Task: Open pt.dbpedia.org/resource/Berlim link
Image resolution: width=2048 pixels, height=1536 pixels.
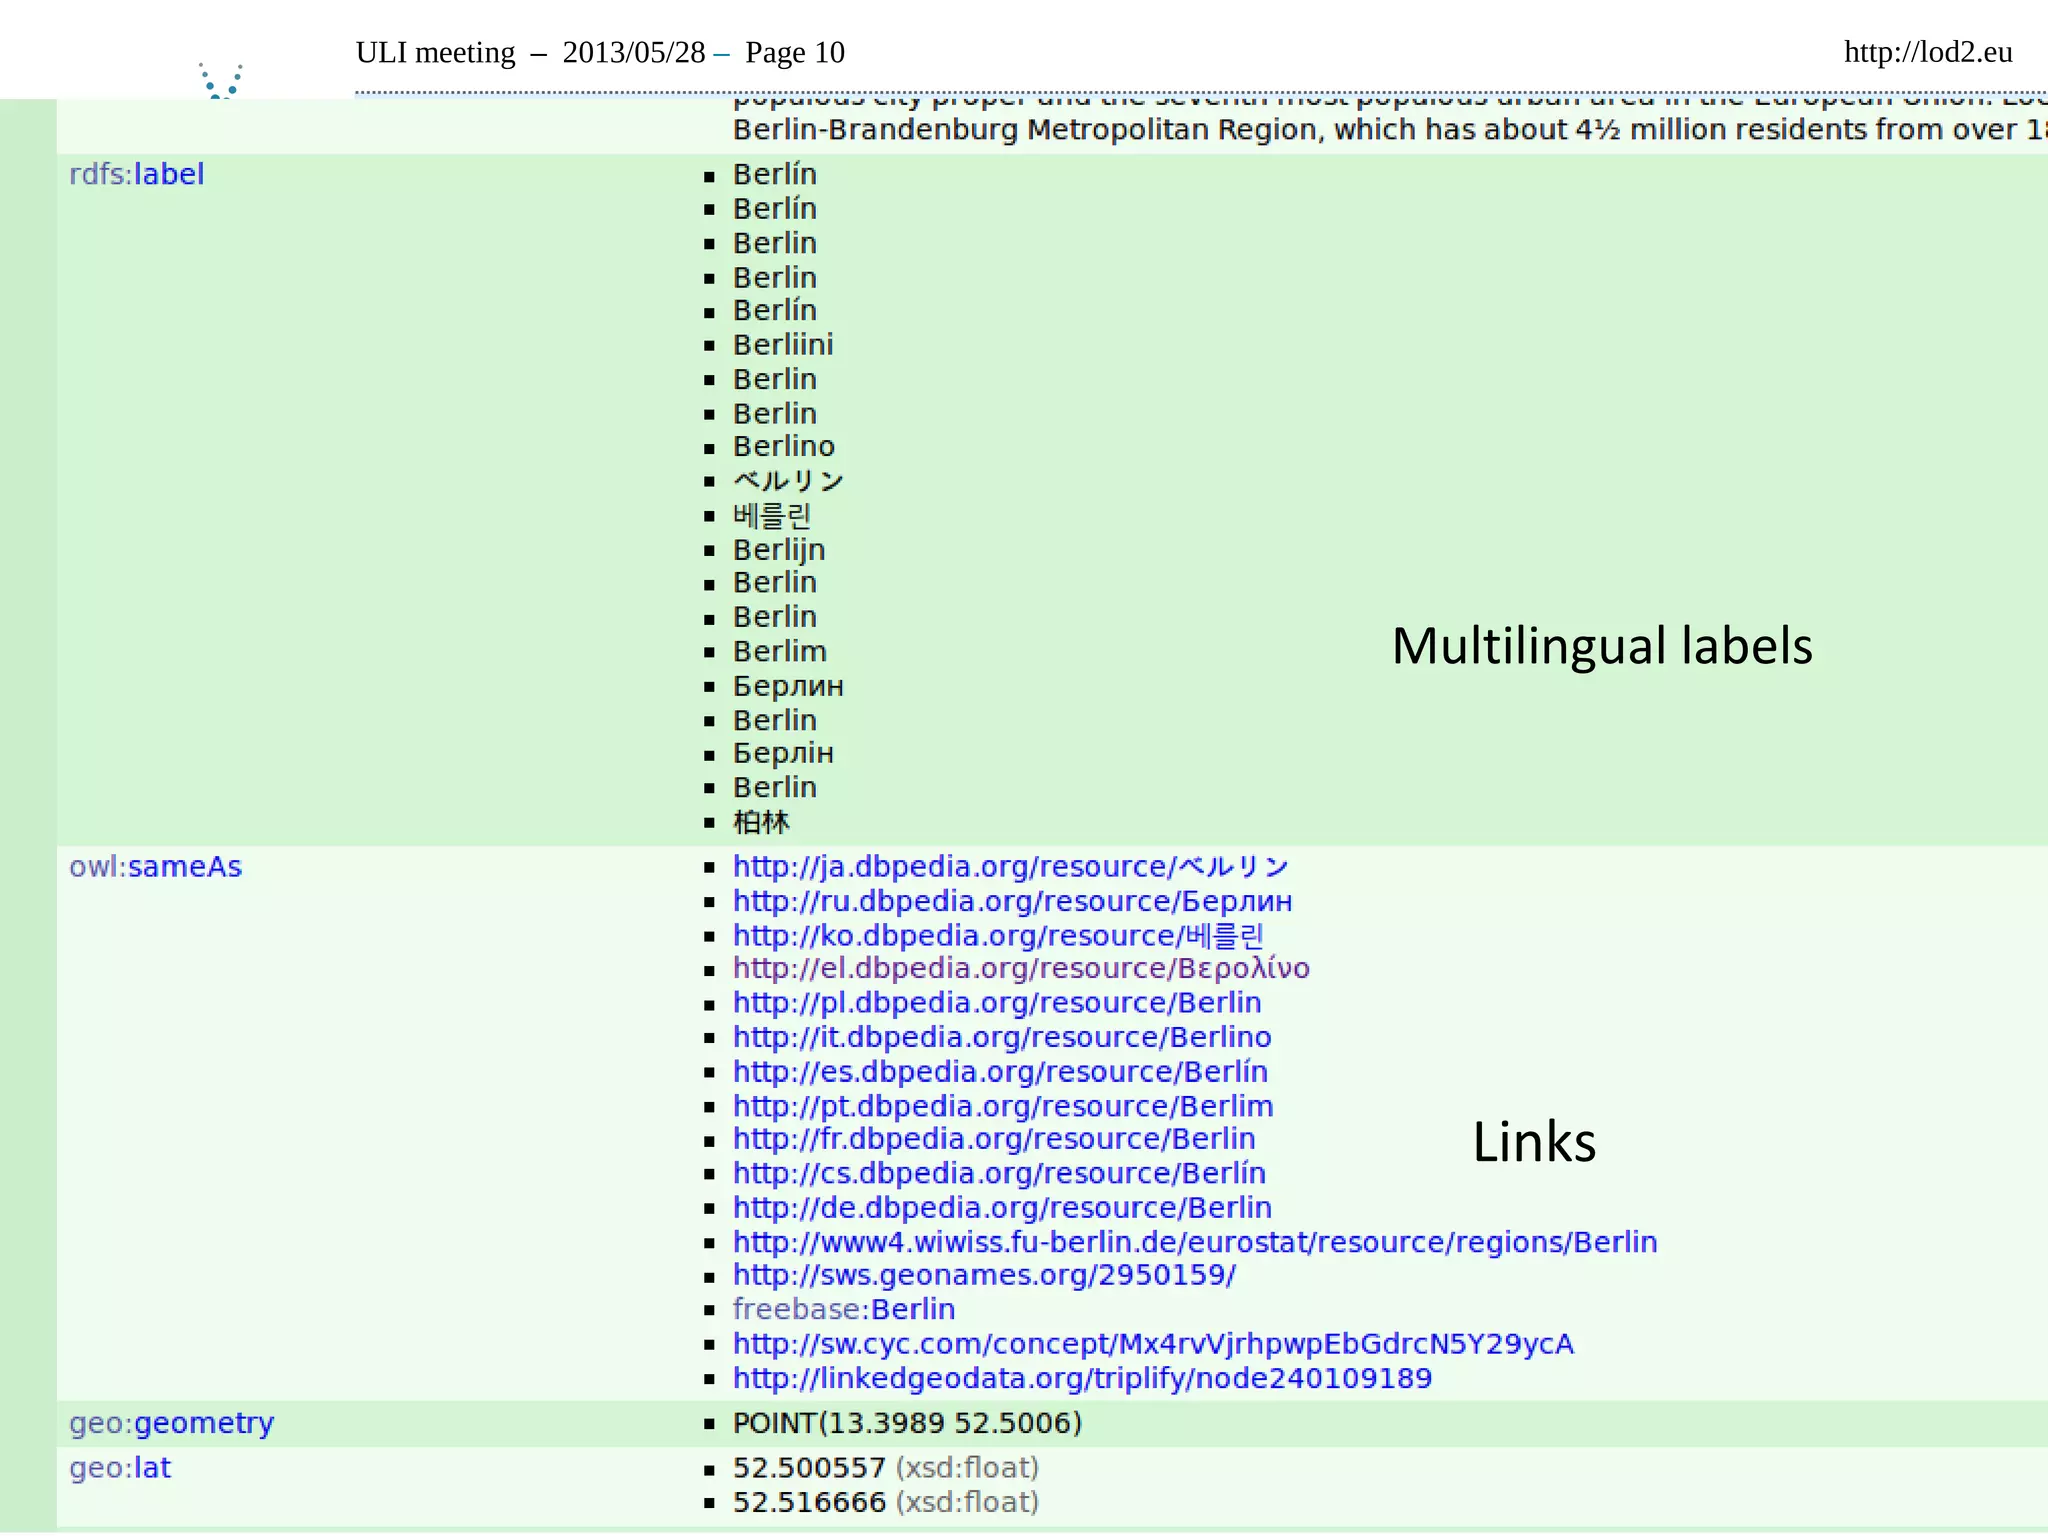Action: (x=1003, y=1107)
